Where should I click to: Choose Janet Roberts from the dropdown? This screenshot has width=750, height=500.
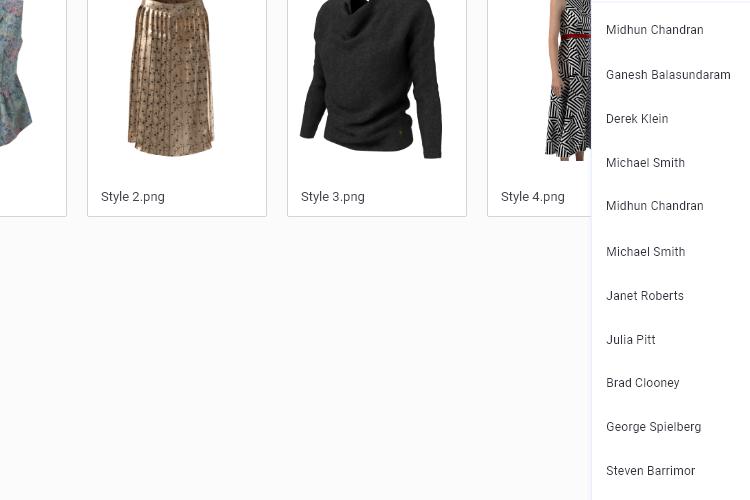point(645,296)
